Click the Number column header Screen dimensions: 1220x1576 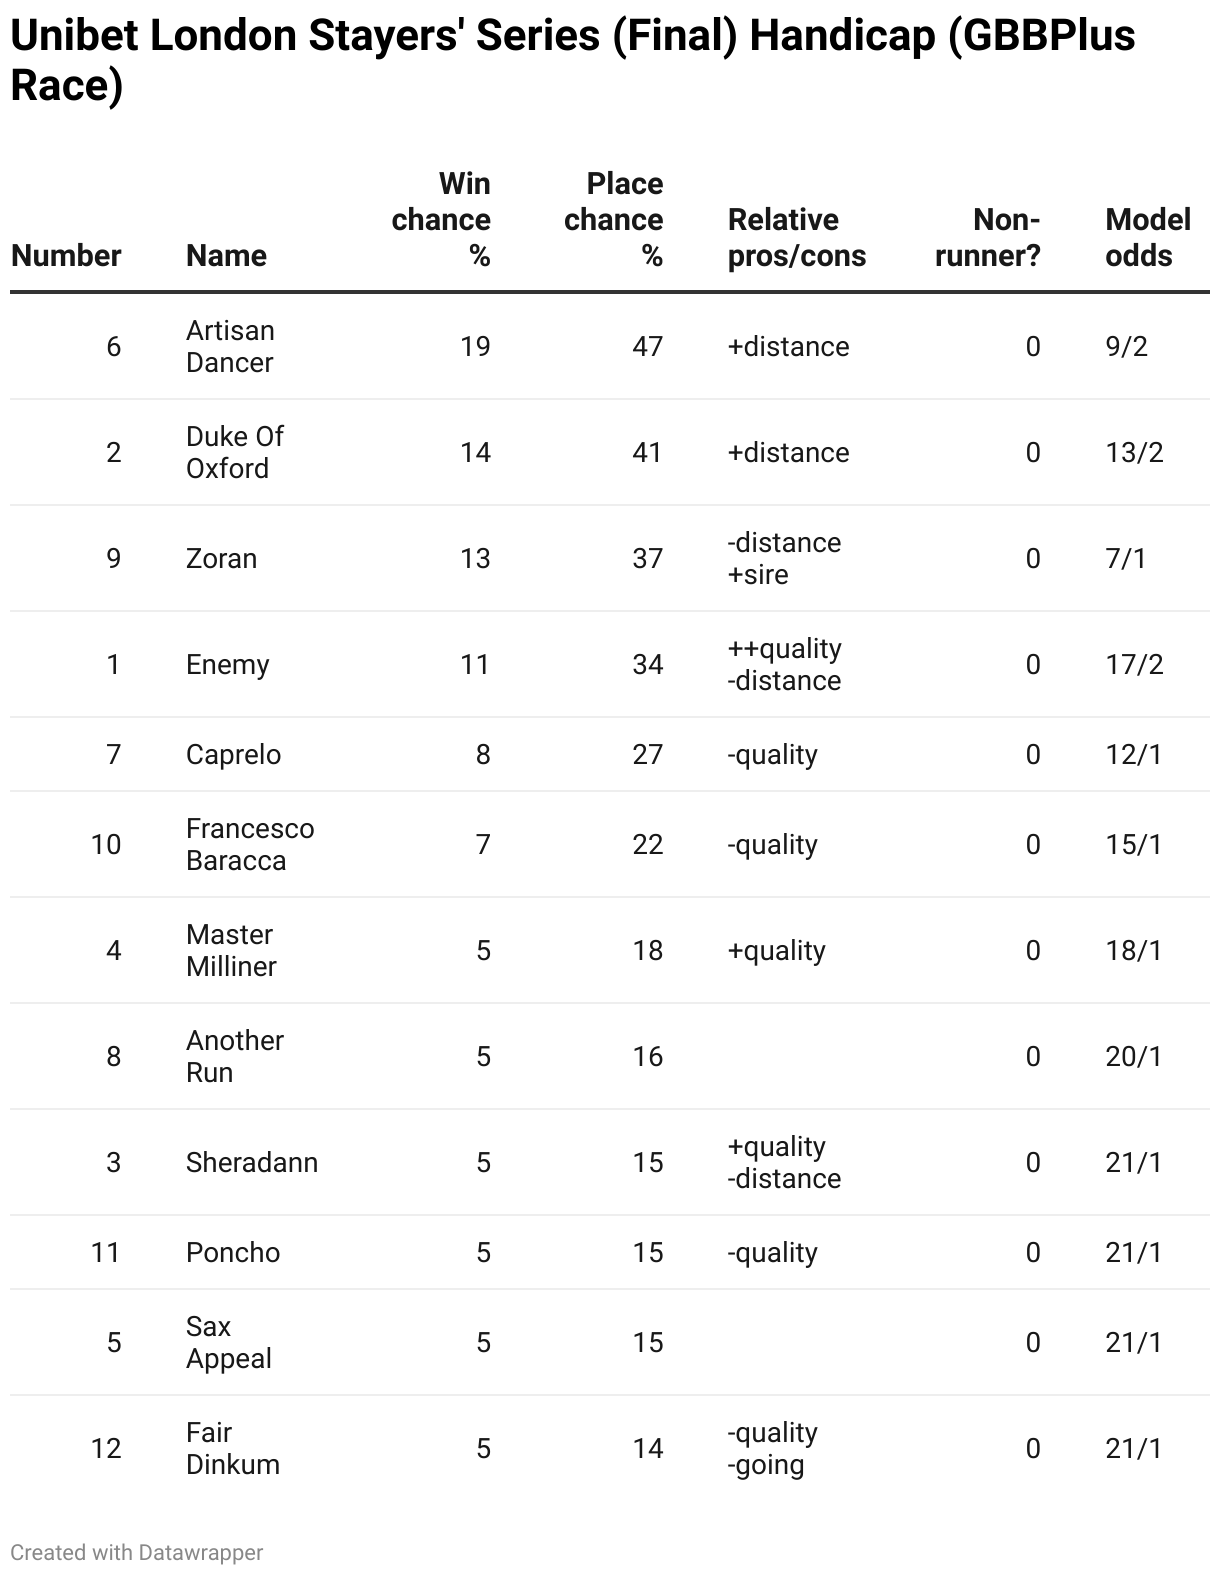[66, 255]
